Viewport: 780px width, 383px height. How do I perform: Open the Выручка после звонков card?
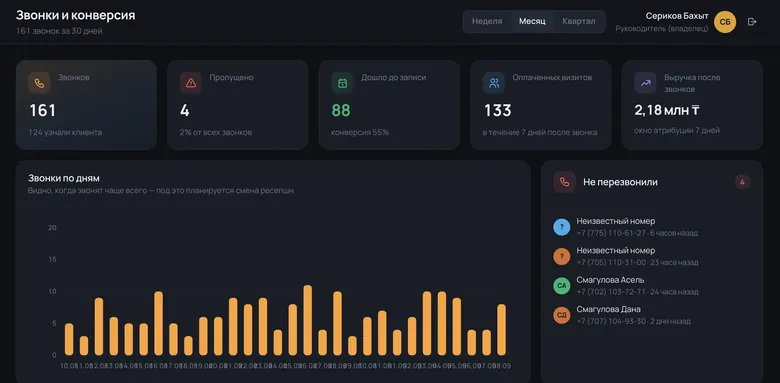[692, 105]
